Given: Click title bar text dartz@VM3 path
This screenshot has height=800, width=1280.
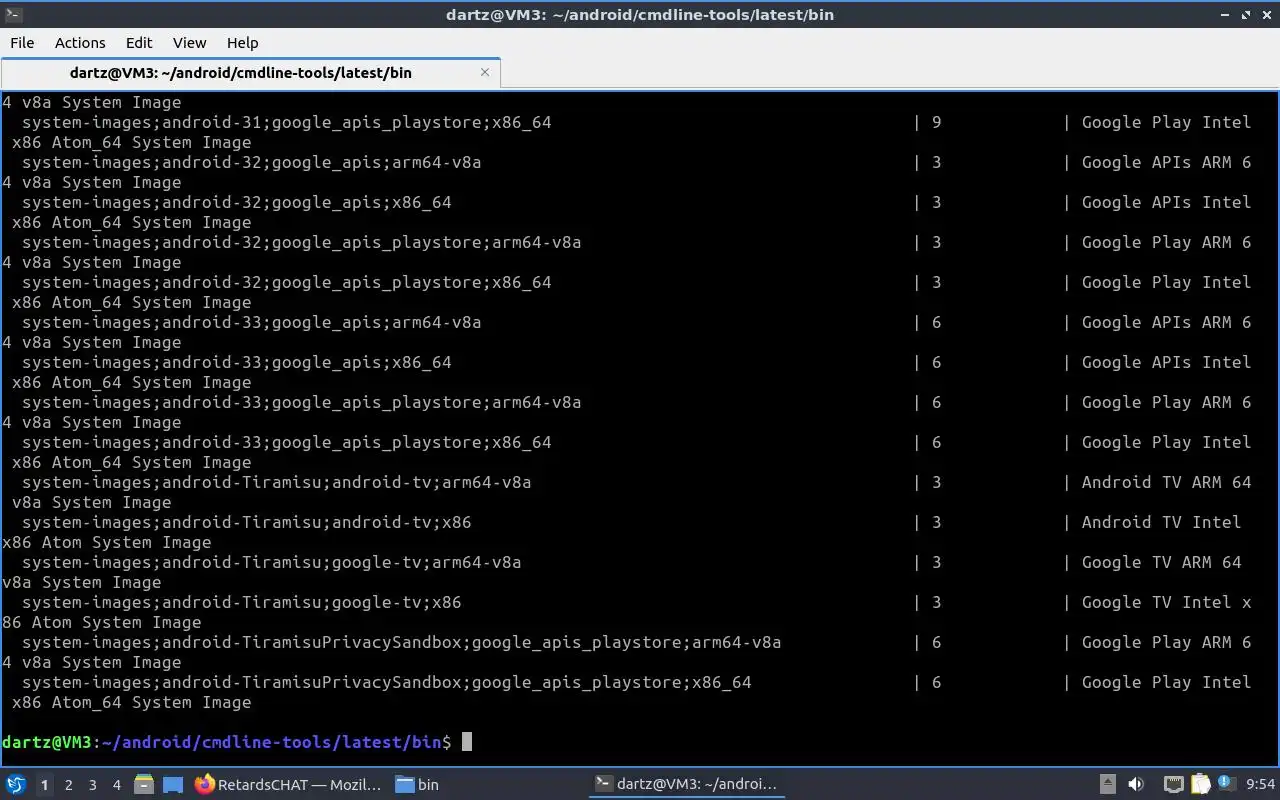Looking at the screenshot, I should pyautogui.click(x=640, y=14).
